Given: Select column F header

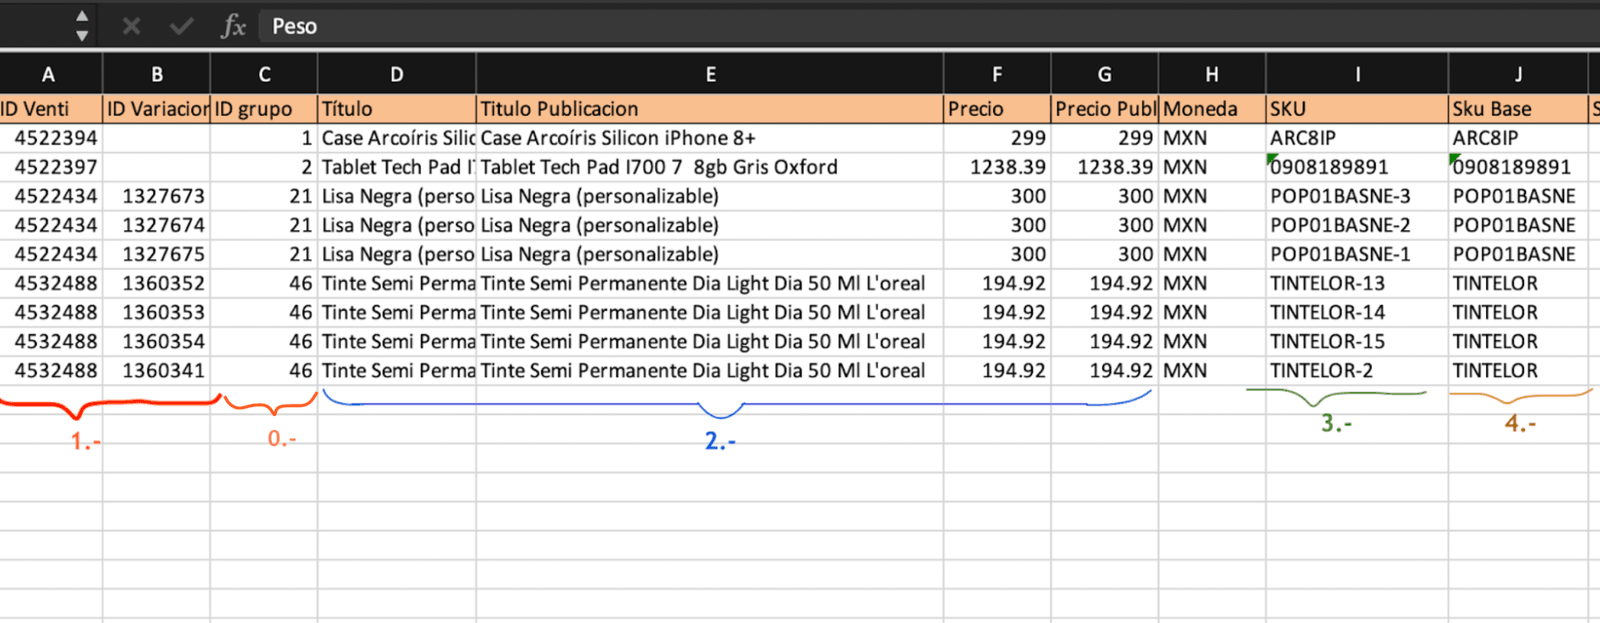Looking at the screenshot, I should [x=997, y=74].
